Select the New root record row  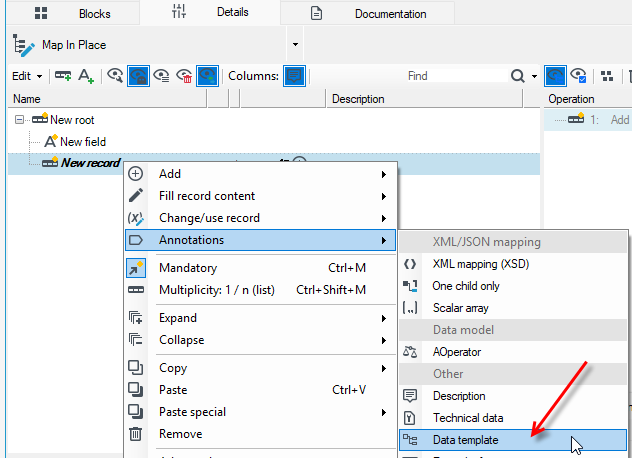[x=274, y=120]
